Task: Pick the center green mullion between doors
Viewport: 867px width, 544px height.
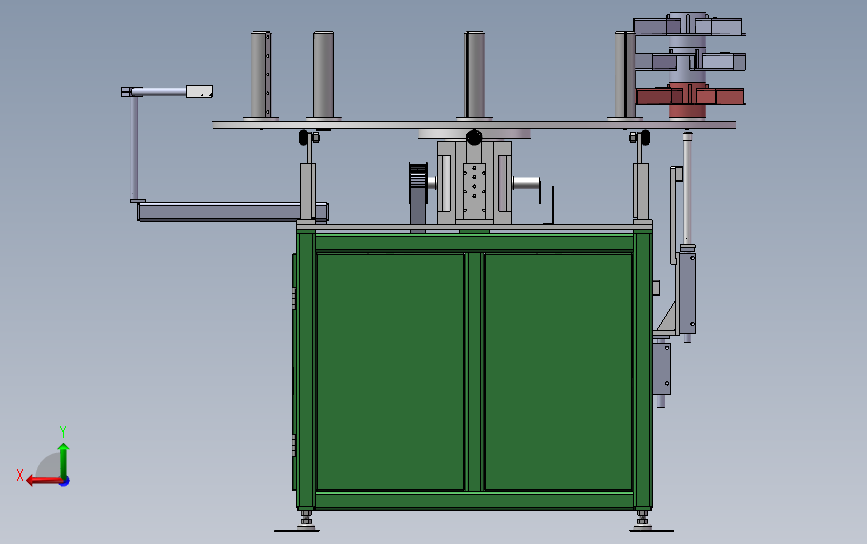Action: click(474, 372)
